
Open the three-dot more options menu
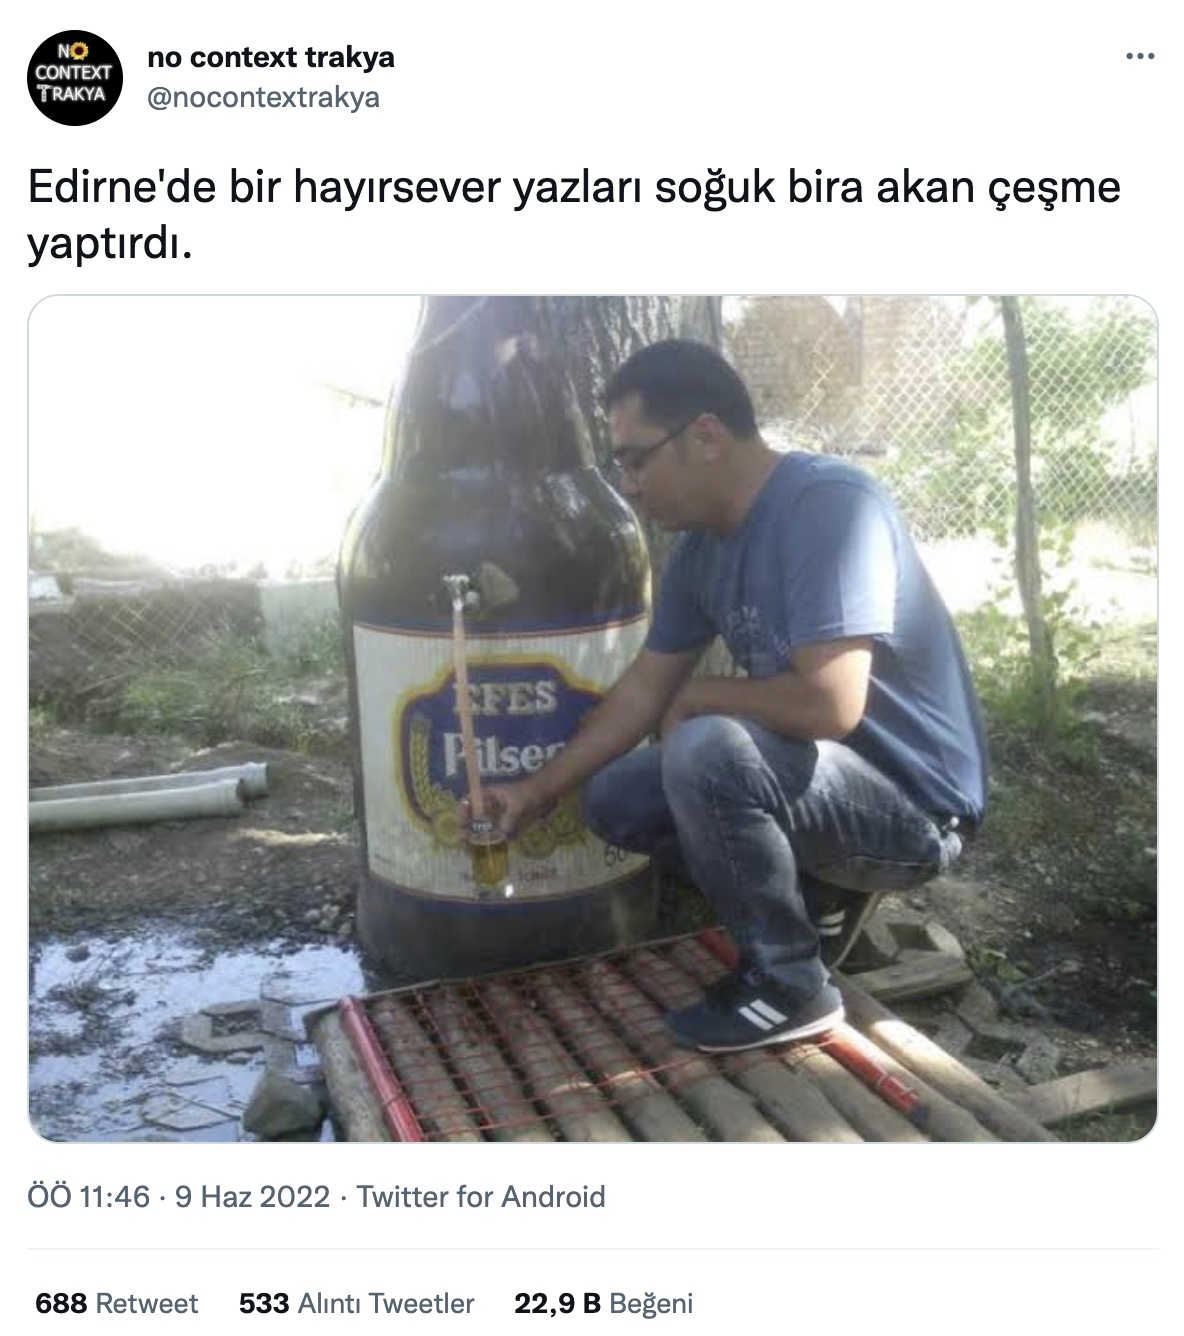1140,56
